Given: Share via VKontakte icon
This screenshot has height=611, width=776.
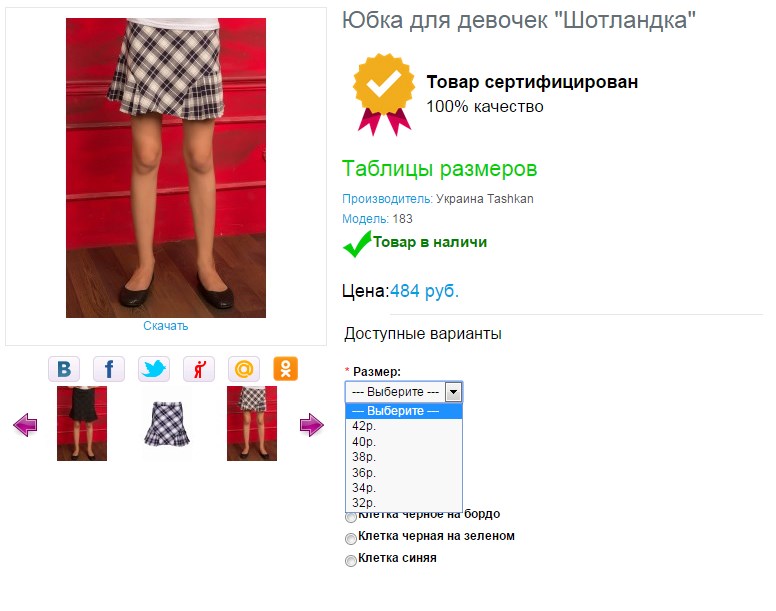Looking at the screenshot, I should 64,369.
